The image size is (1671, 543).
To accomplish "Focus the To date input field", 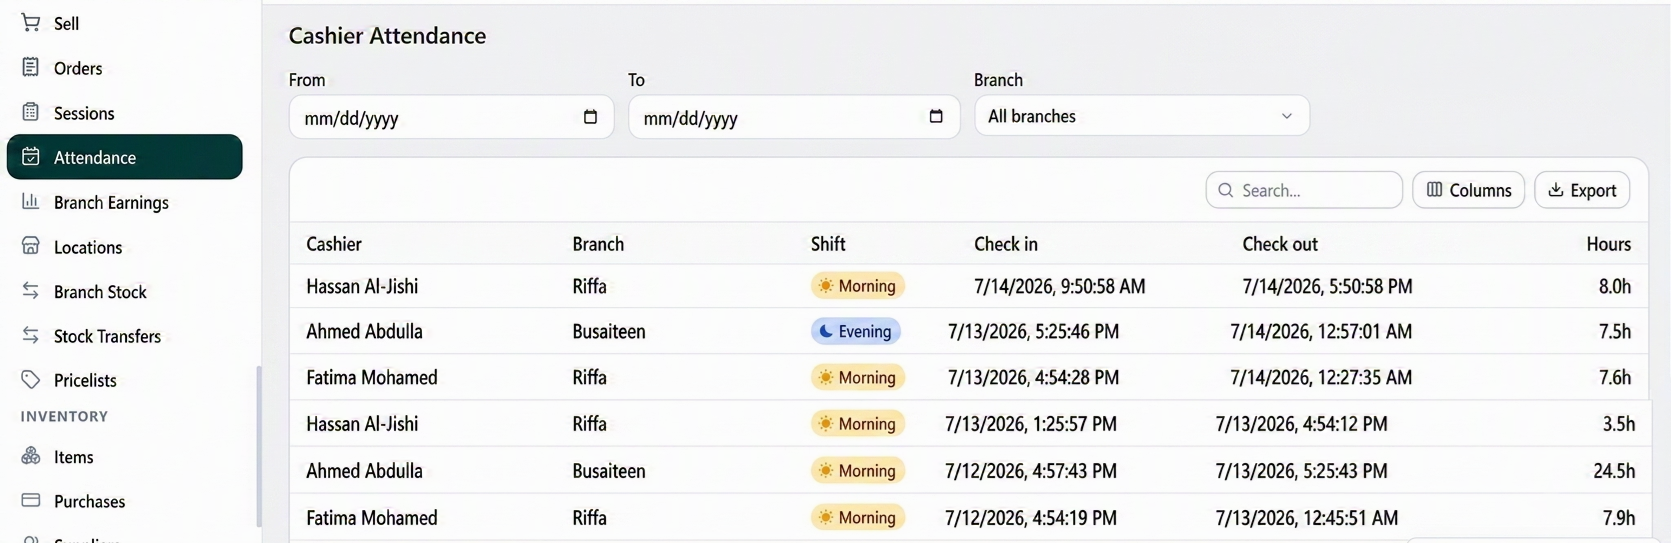I will click(x=794, y=117).
